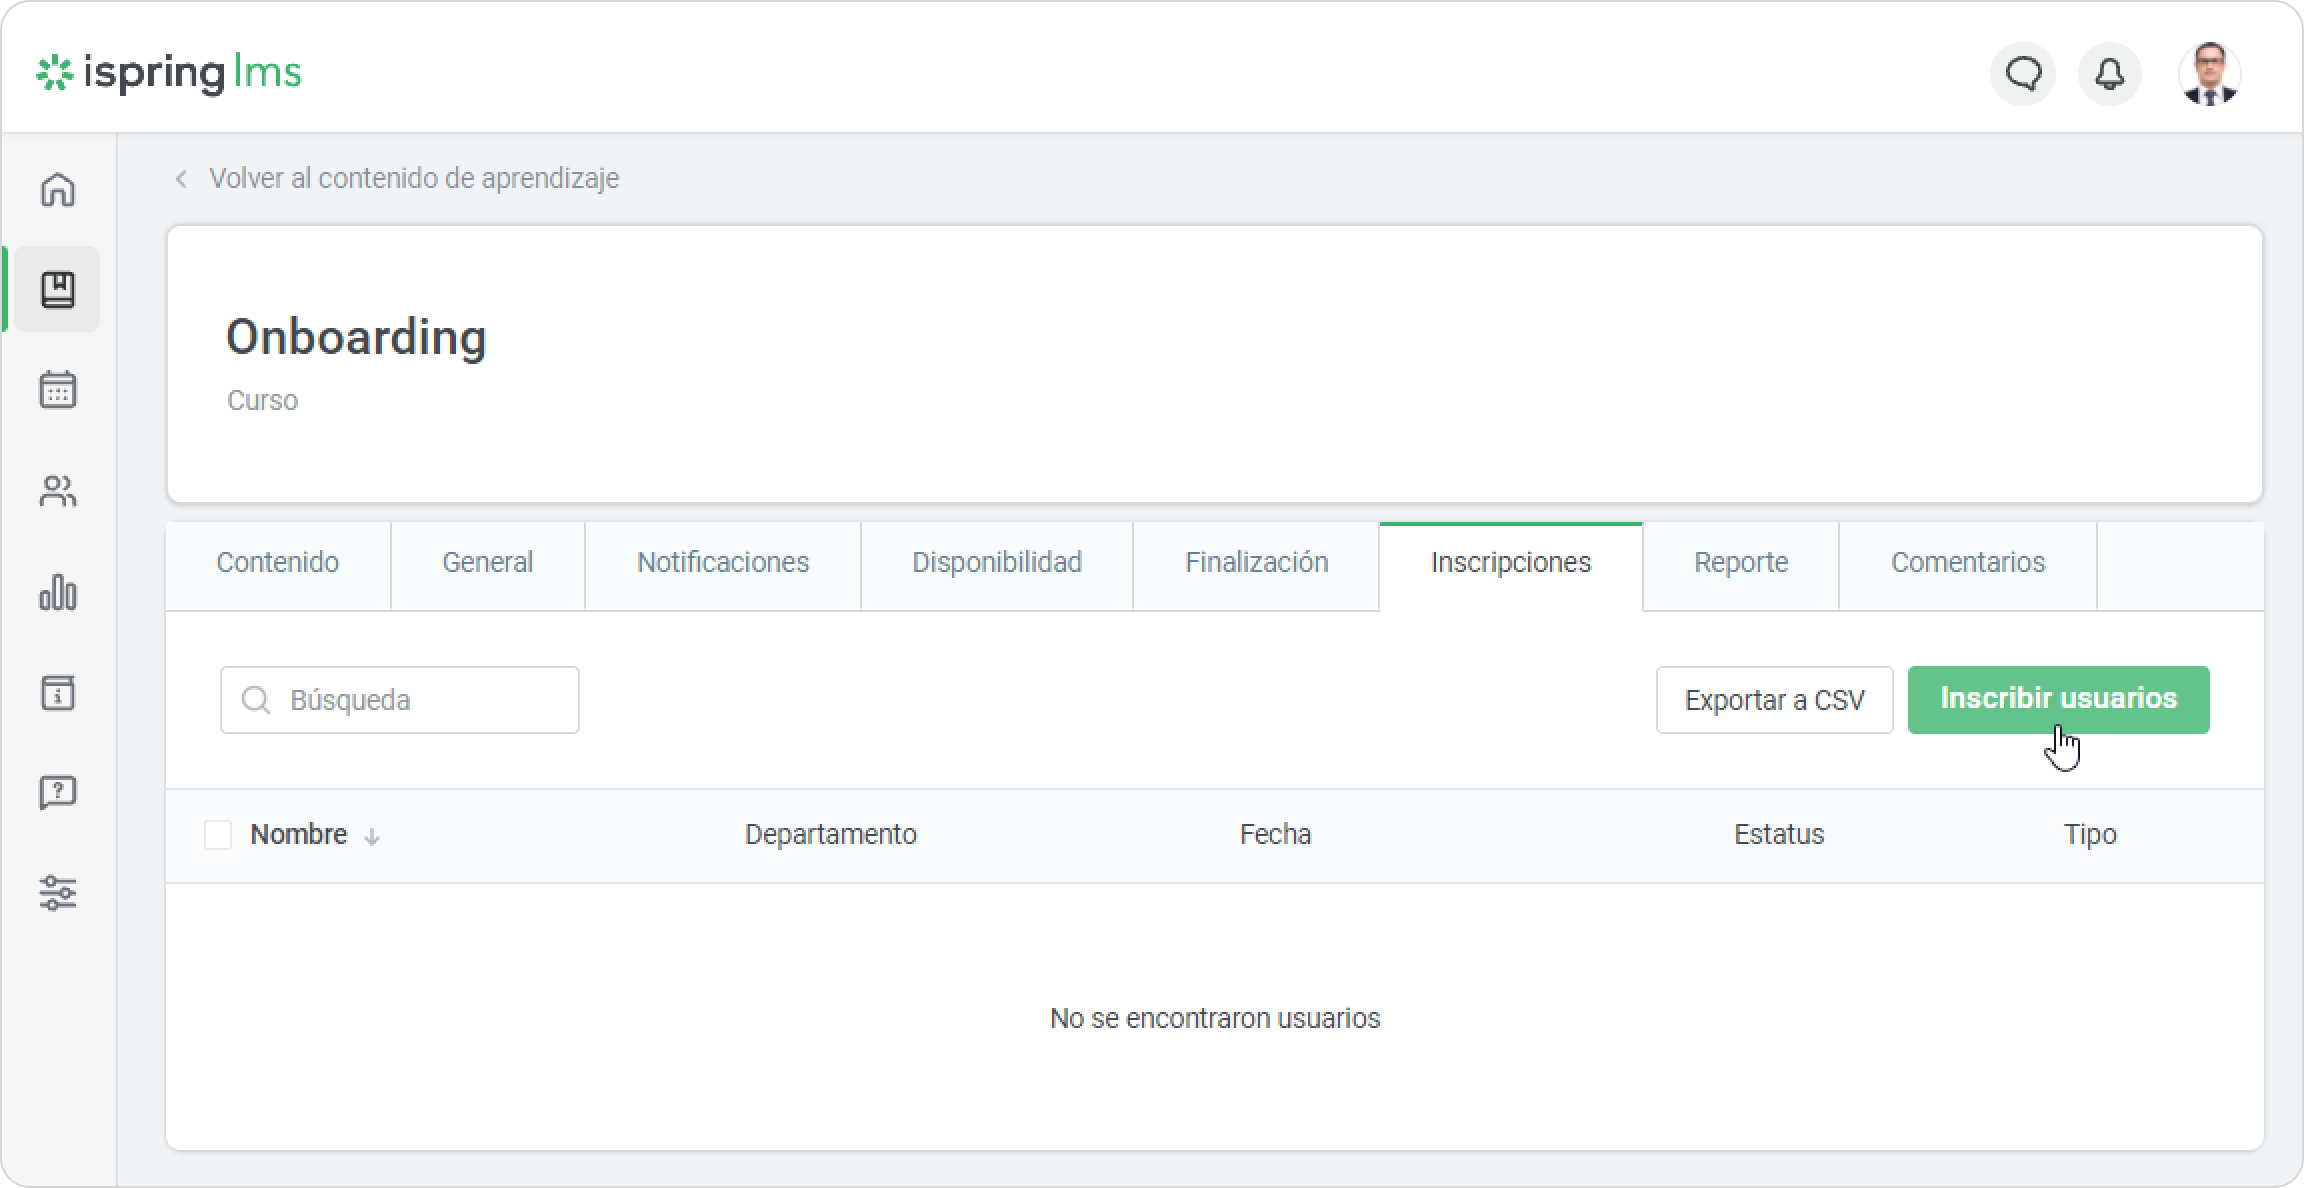Image resolution: width=2304 pixels, height=1188 pixels.
Task: Sort by Nombre using arrow
Action: pos(372,837)
